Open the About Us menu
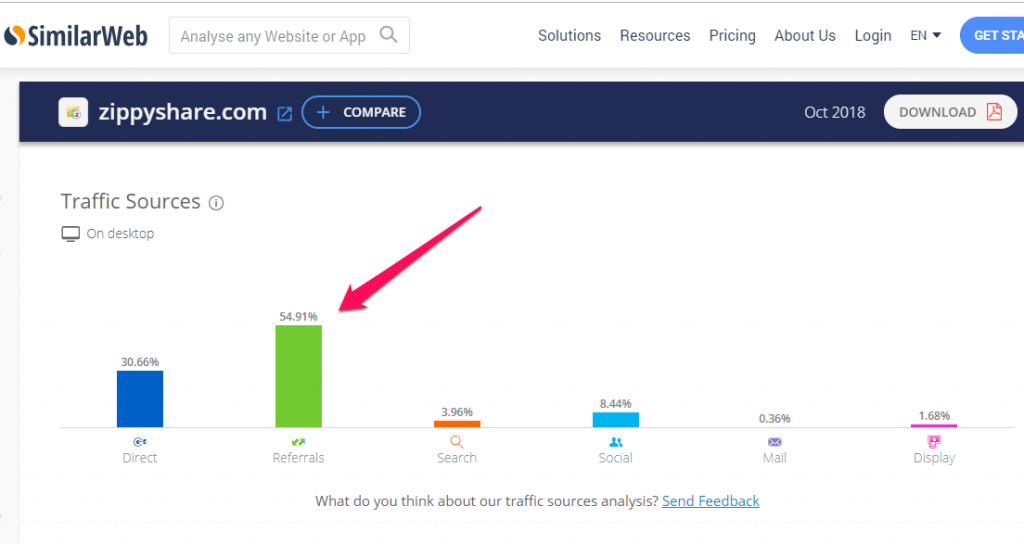Screen dimensions: 1024x544 (805, 36)
